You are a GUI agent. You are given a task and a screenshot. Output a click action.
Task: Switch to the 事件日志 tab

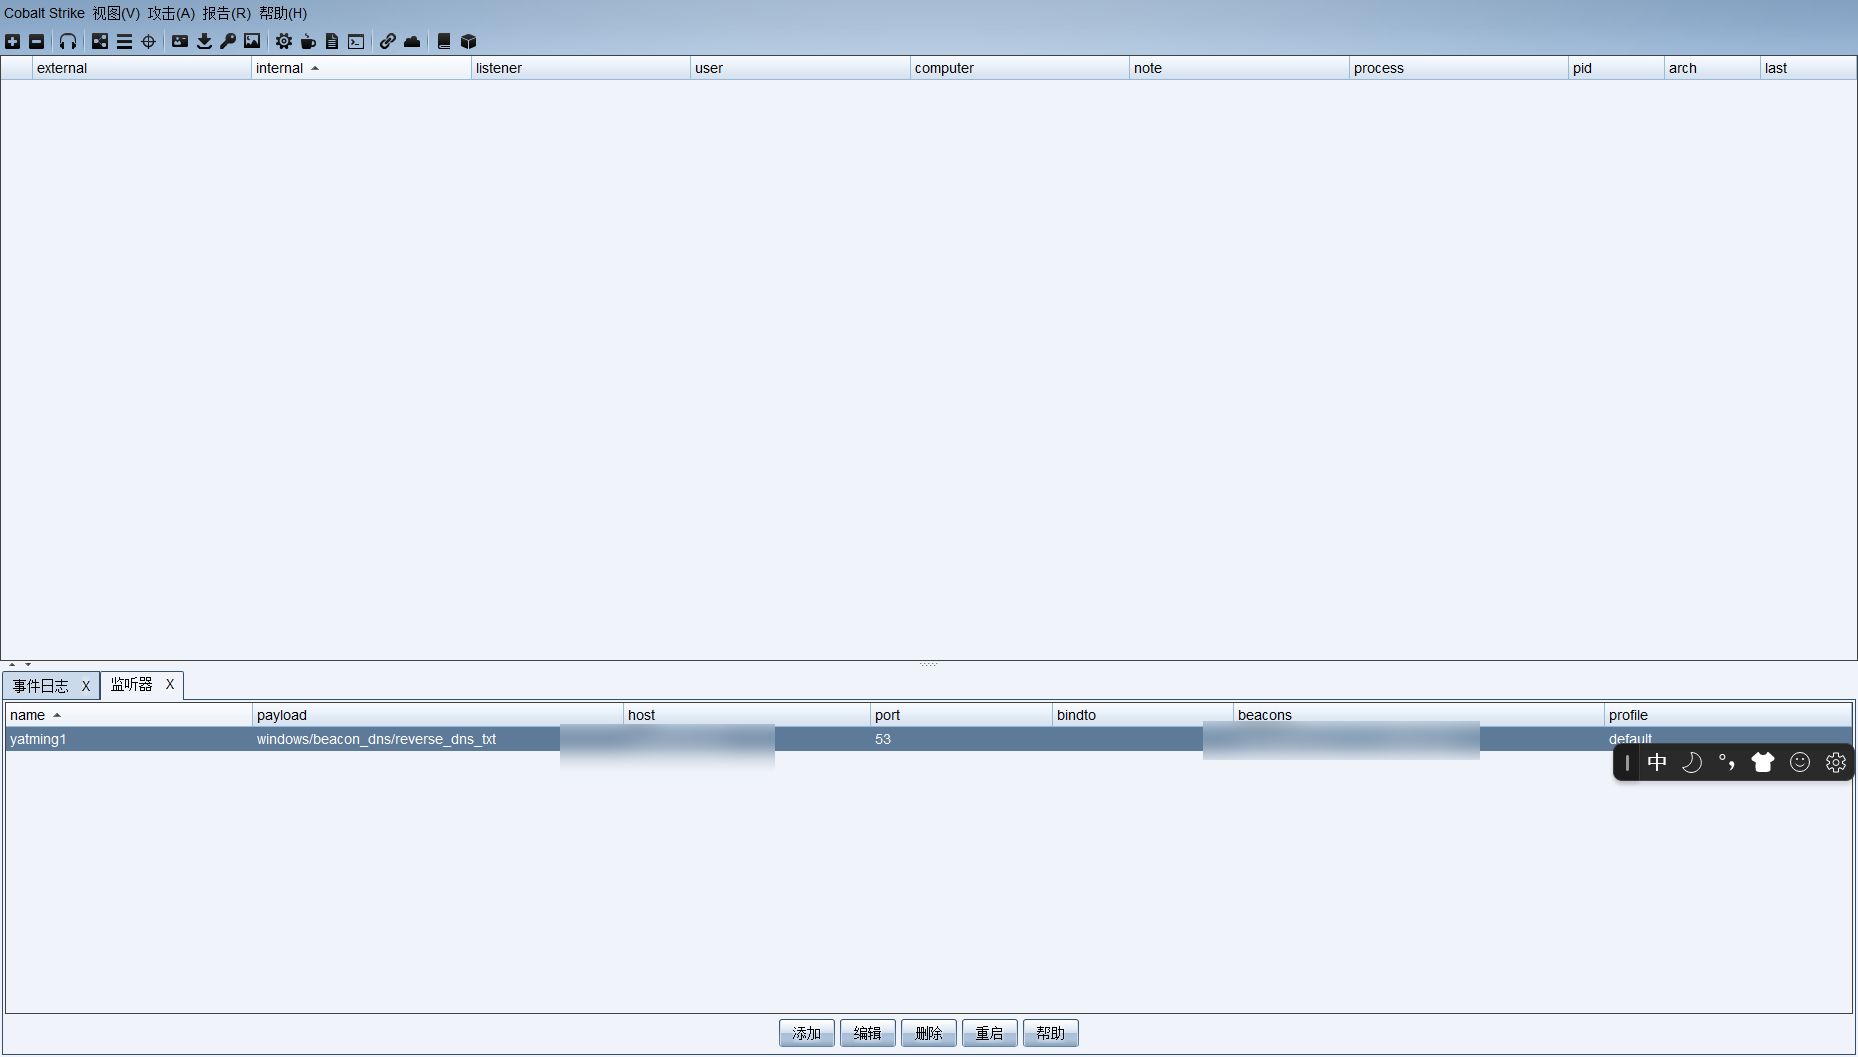tap(42, 685)
